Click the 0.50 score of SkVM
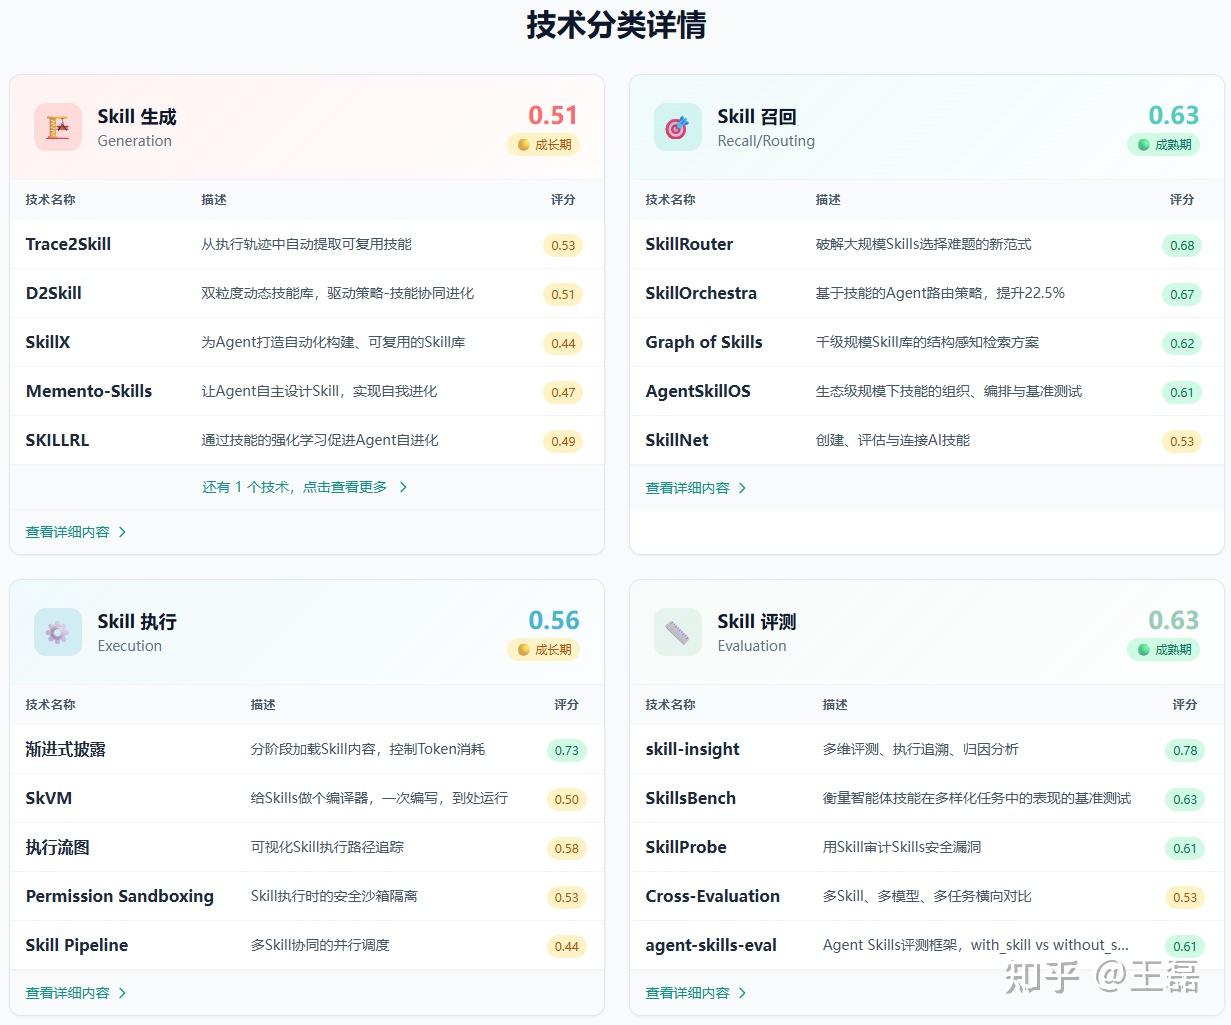Screen dimensions: 1231x1025 [x=567, y=800]
